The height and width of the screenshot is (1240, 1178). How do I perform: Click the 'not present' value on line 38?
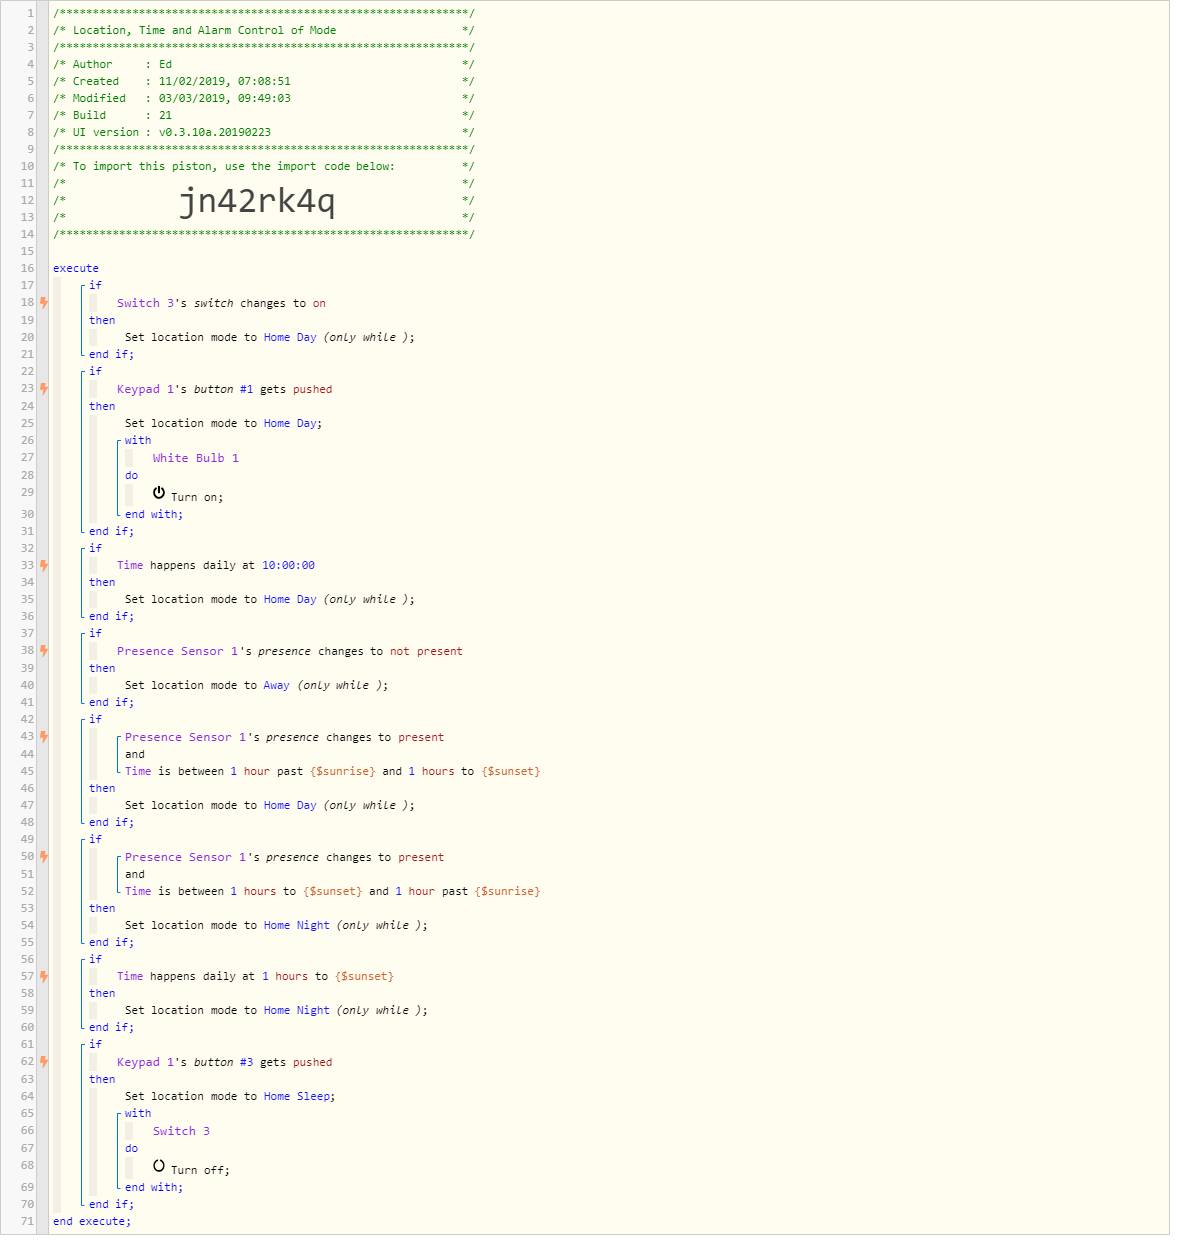tap(426, 651)
